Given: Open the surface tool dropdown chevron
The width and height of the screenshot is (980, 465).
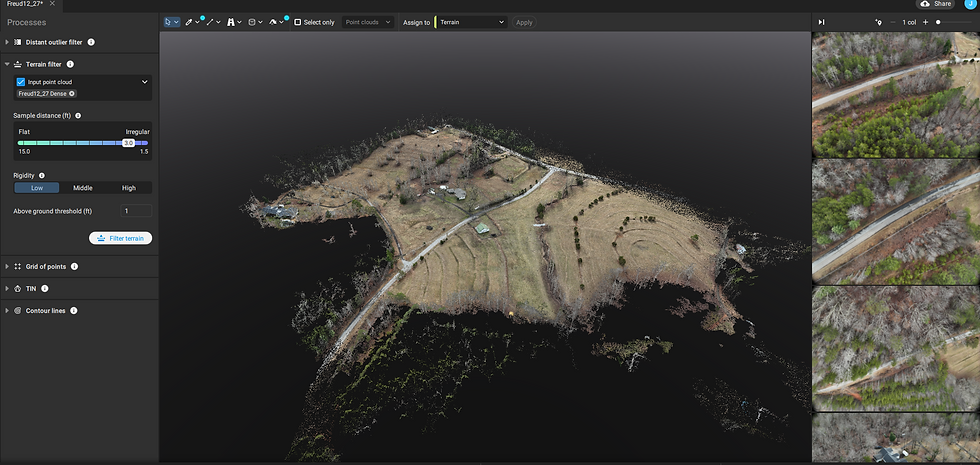Looking at the screenshot, I should pyautogui.click(x=281, y=22).
